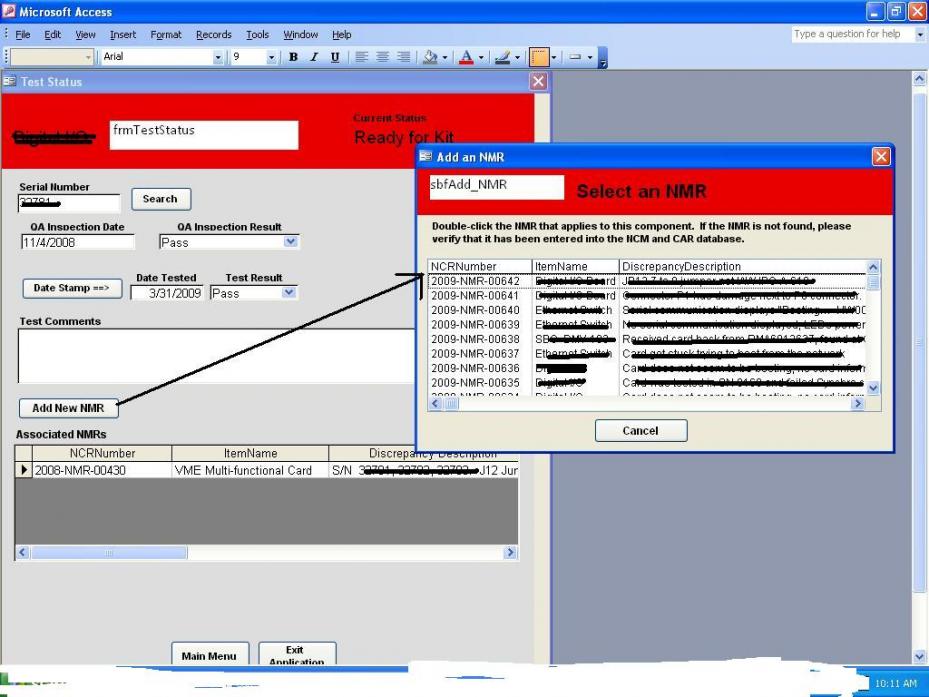The width and height of the screenshot is (929, 697).
Task: Select row 2009-NMR-00637 in NMR list
Action: pyautogui.click(x=647, y=353)
